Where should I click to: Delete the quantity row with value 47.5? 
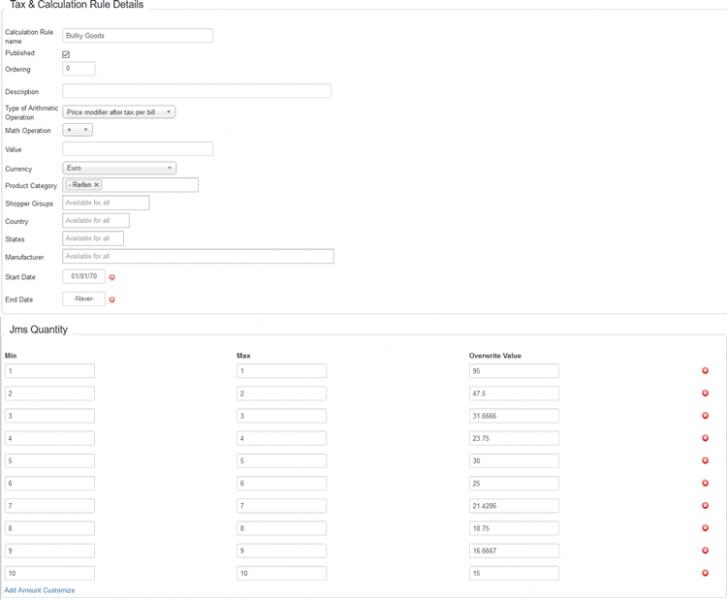pos(705,393)
